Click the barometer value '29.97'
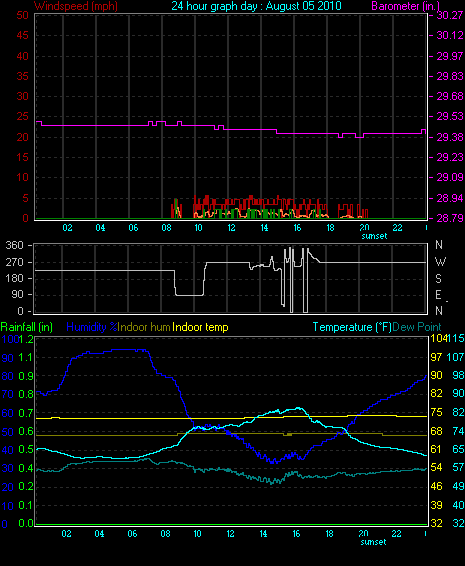The width and height of the screenshot is (465, 566). pyautogui.click(x=450, y=56)
